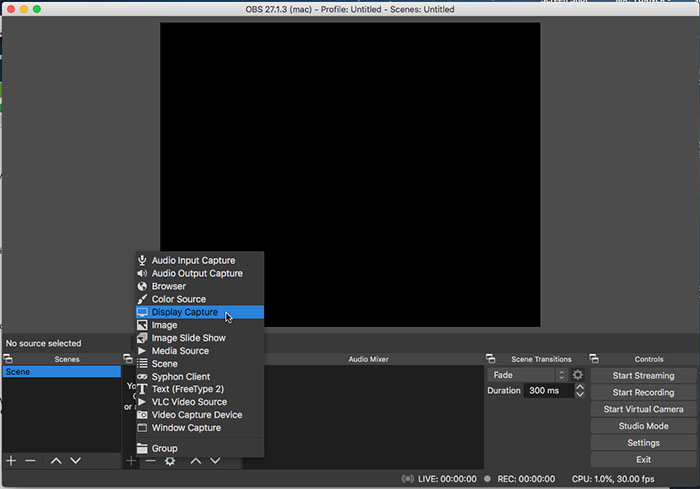Click the play icon beside VLC Video Source
Screen dimensions: 700x489
(142, 402)
